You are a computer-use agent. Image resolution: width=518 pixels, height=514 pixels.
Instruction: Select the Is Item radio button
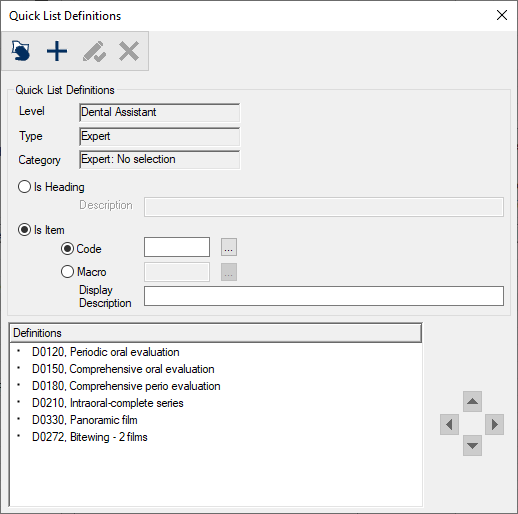[24, 230]
